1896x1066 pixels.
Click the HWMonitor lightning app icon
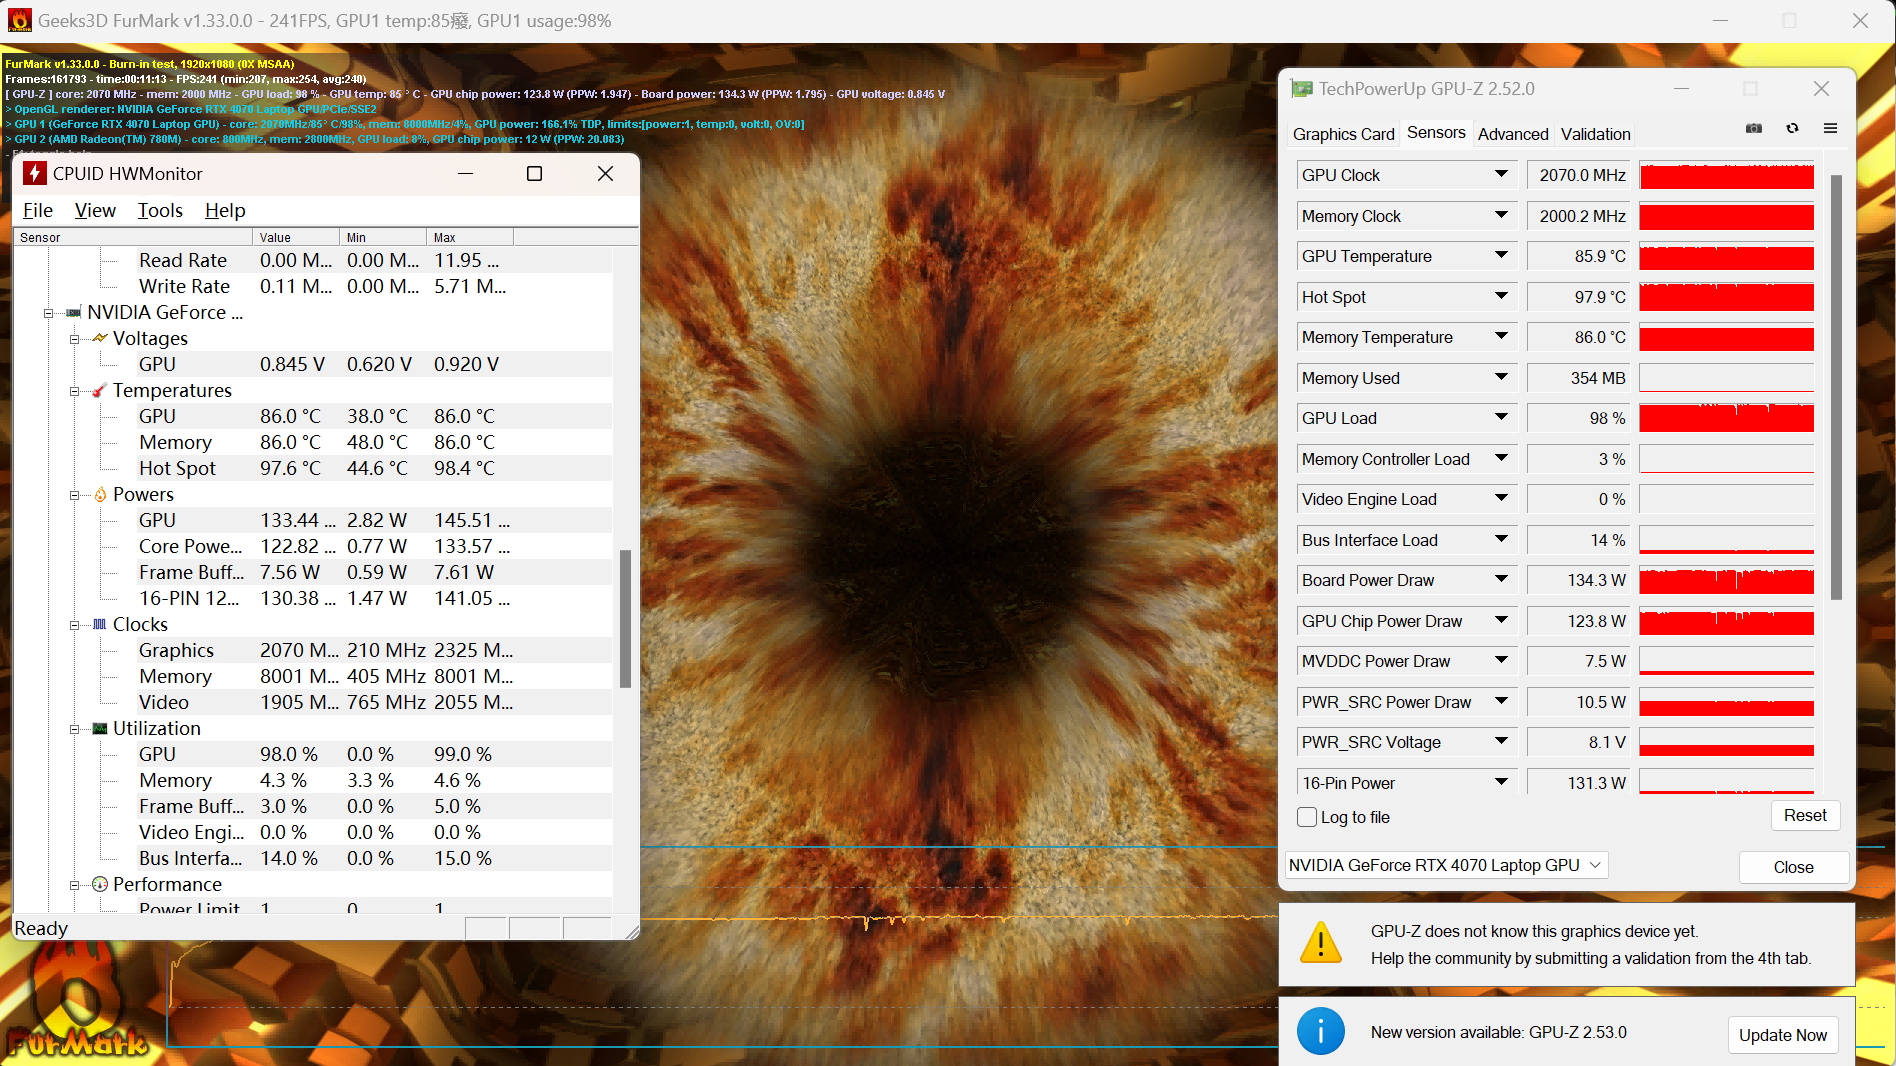pos(35,173)
